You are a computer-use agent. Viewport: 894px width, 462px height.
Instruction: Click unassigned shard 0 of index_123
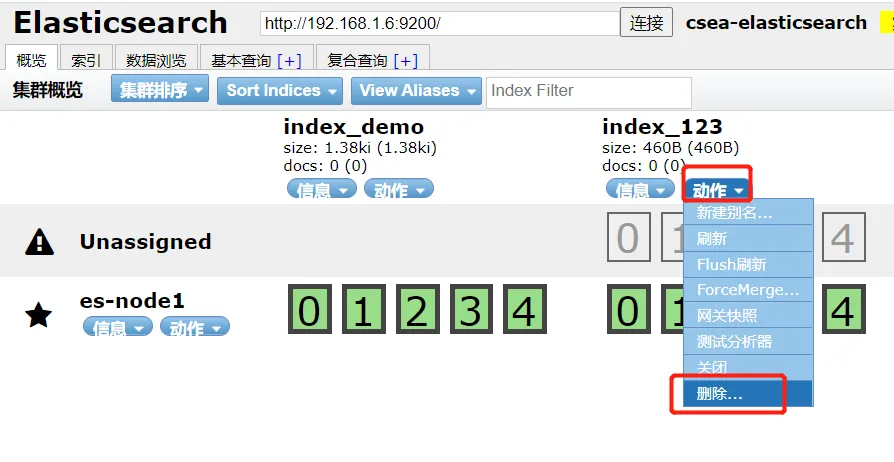pyautogui.click(x=628, y=237)
